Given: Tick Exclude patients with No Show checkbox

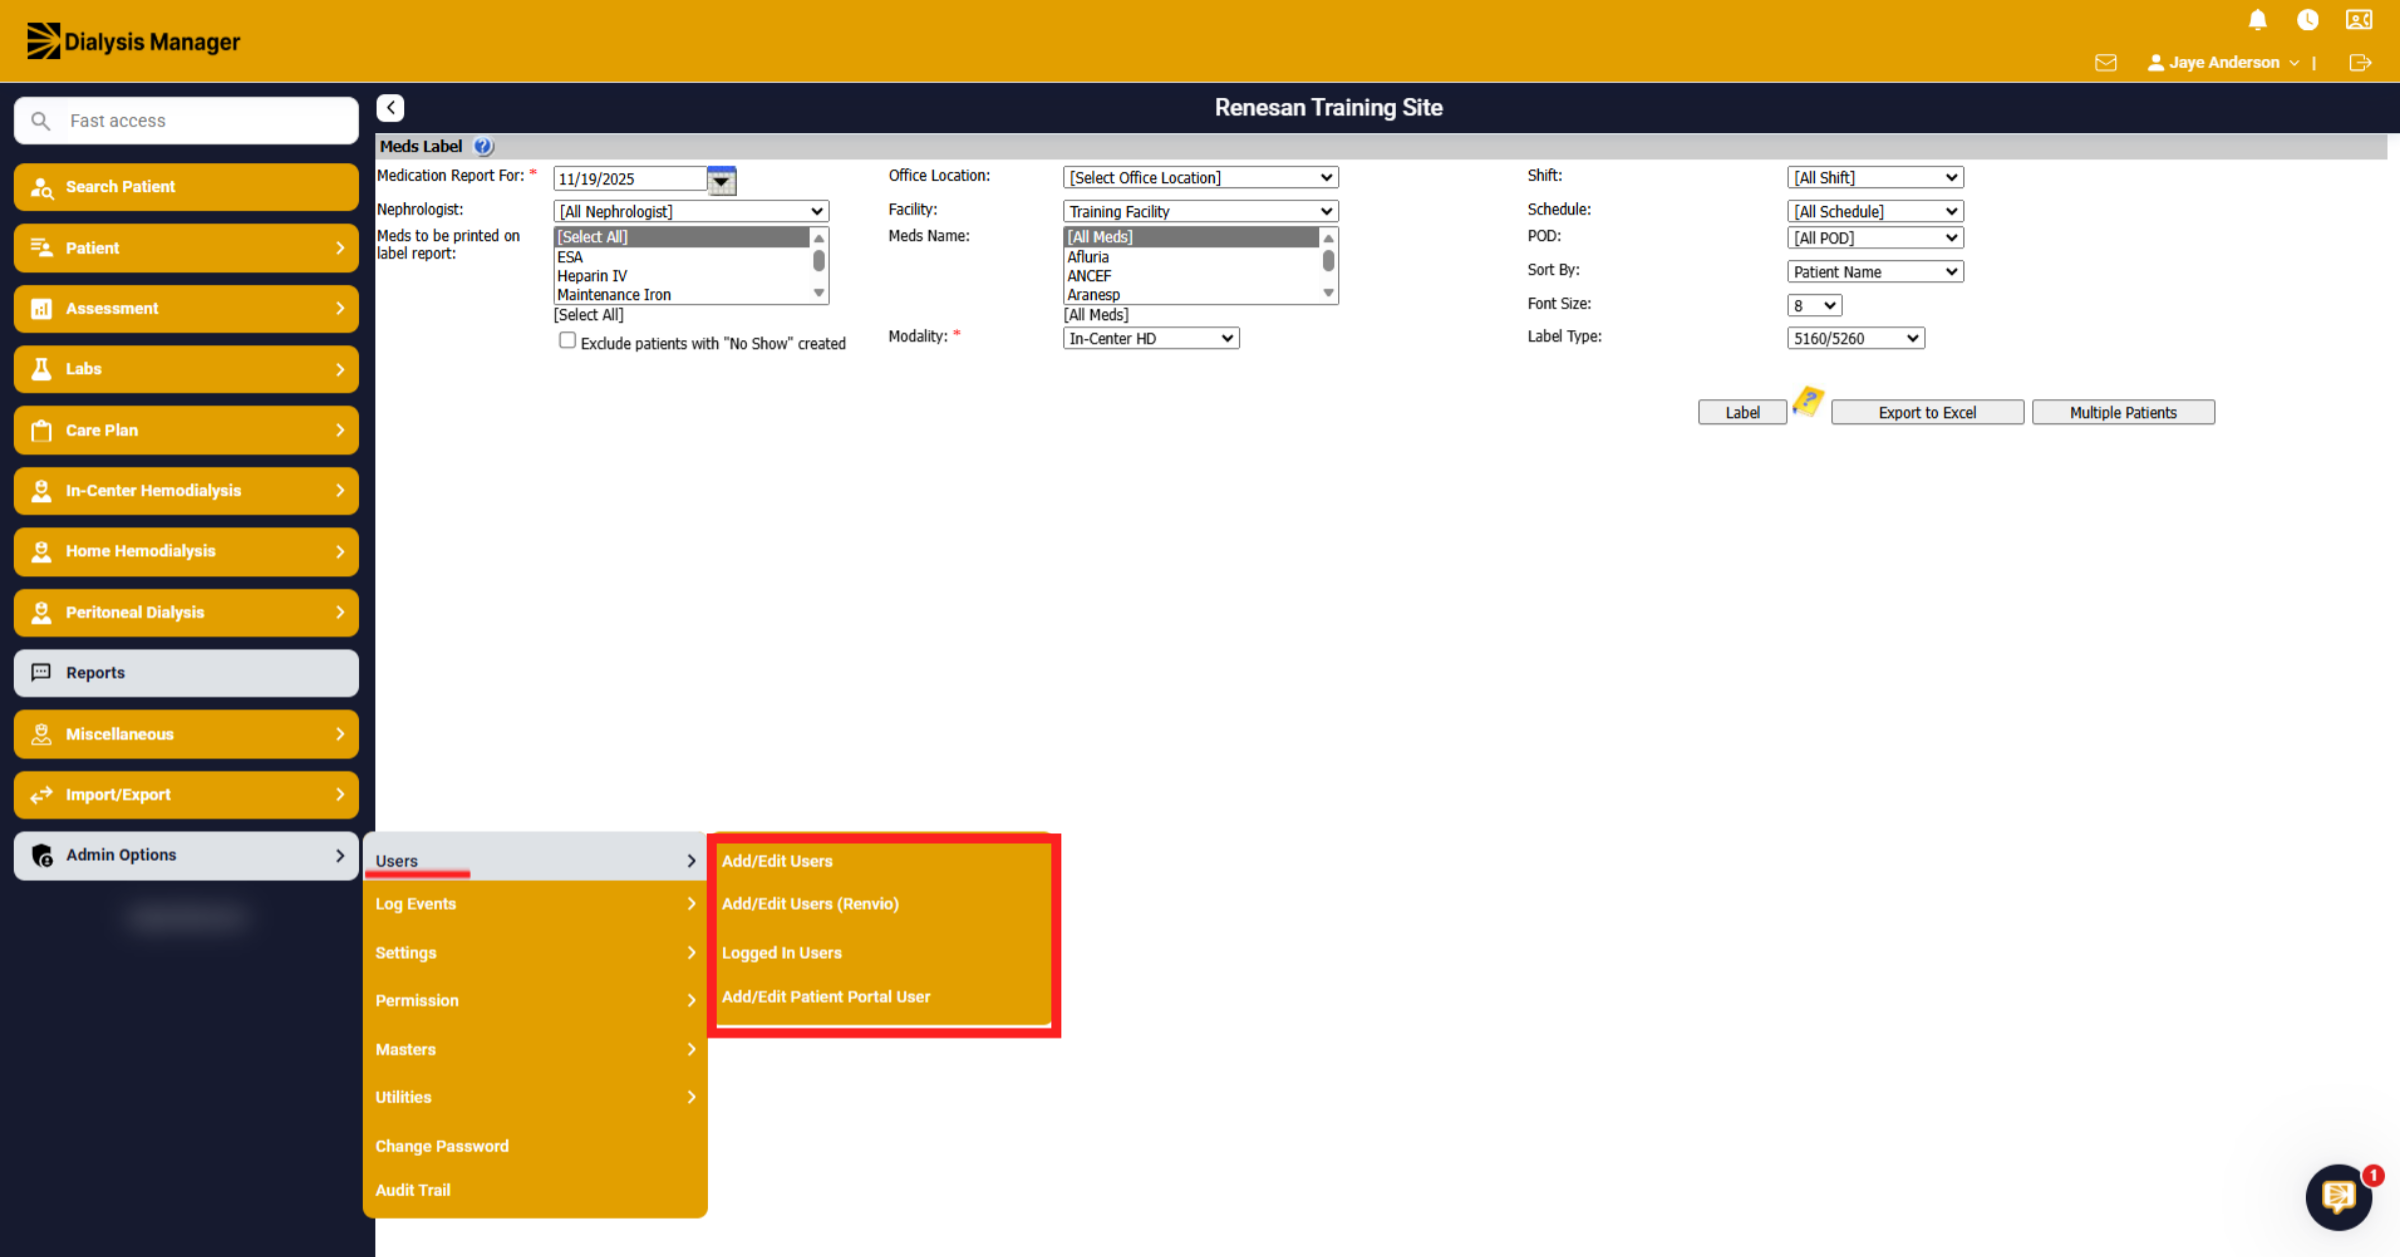Looking at the screenshot, I should click(x=567, y=341).
